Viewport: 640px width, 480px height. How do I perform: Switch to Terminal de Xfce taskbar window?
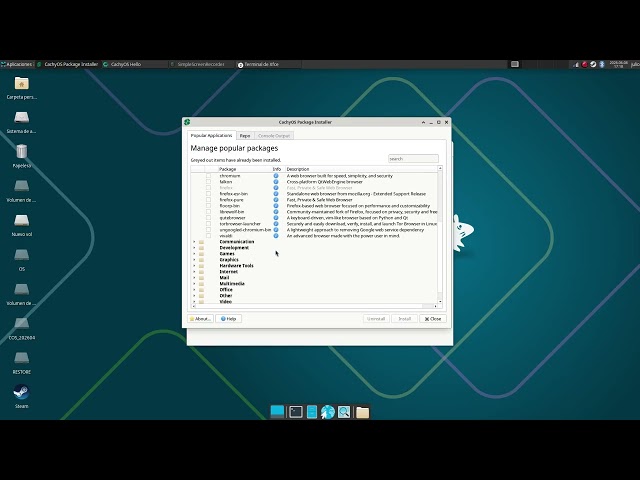pos(268,64)
